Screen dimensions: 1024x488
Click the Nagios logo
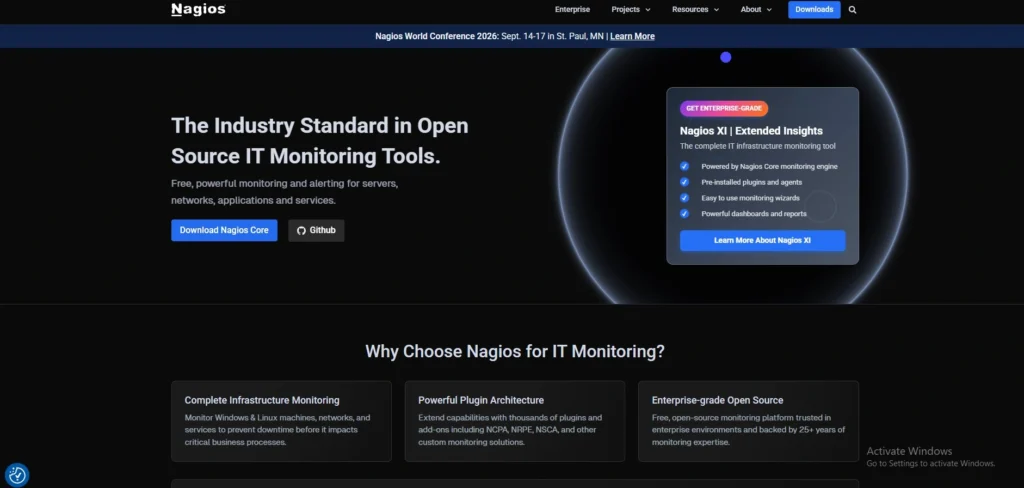tap(198, 9)
